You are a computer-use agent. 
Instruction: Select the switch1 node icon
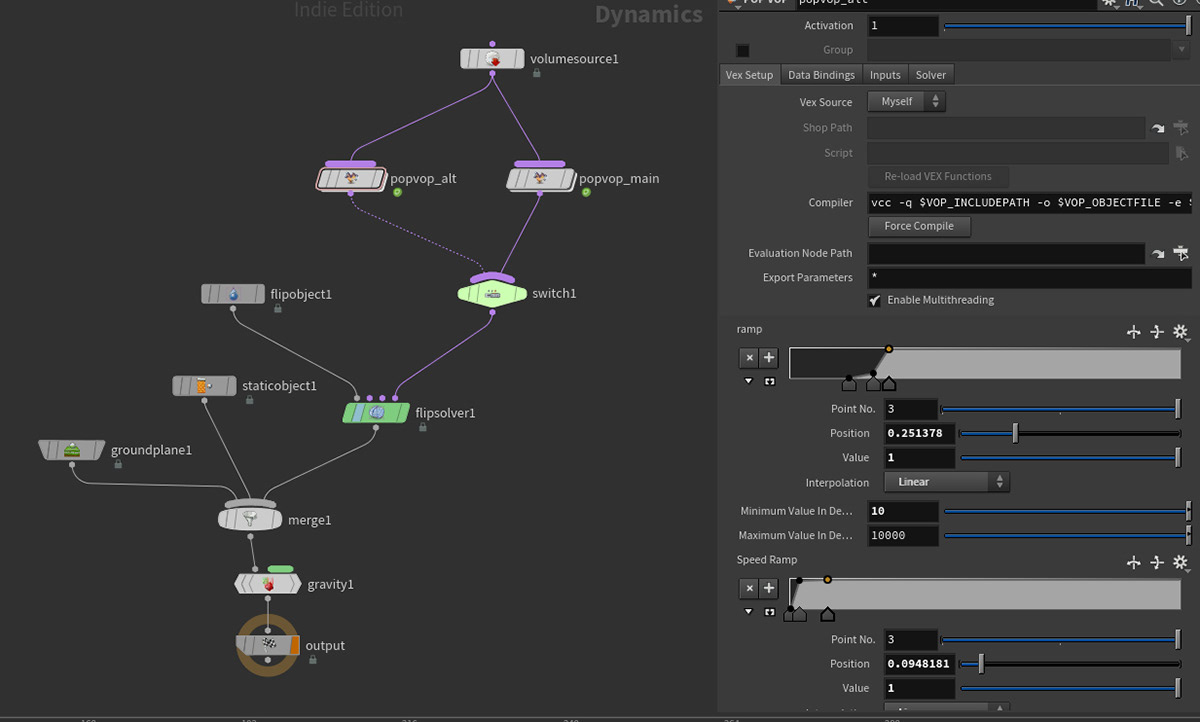point(491,293)
